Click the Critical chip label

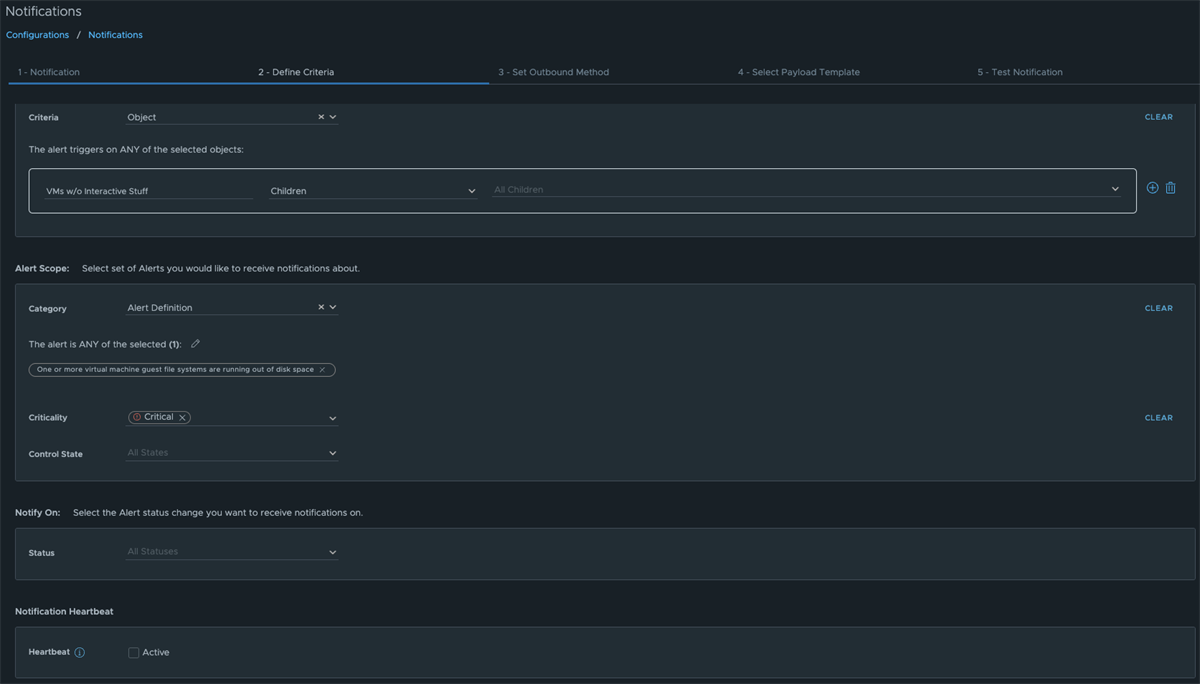pyautogui.click(x=159, y=417)
